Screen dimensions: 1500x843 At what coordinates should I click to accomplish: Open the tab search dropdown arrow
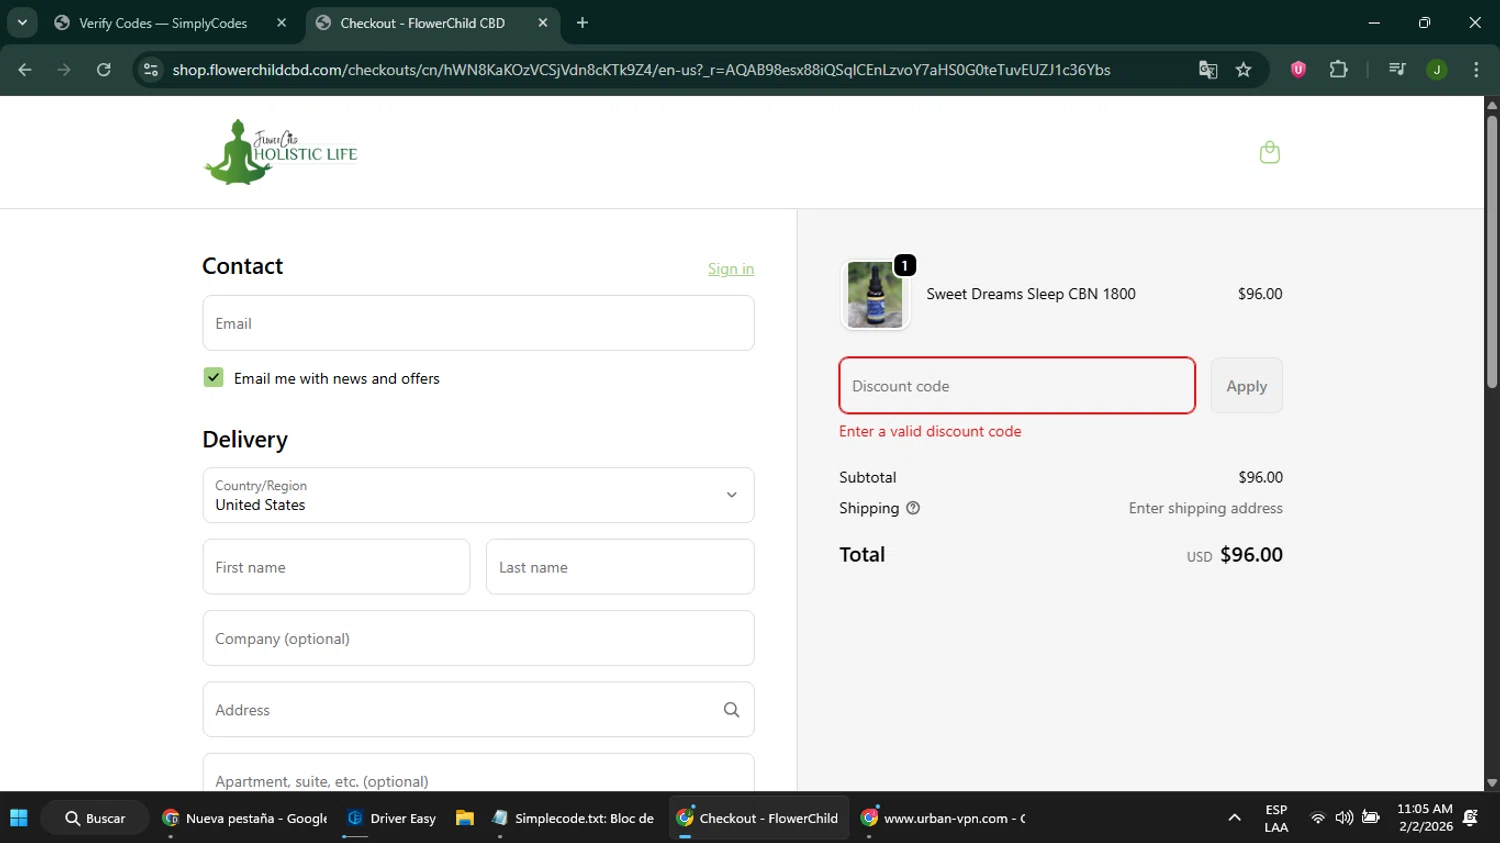[22, 23]
